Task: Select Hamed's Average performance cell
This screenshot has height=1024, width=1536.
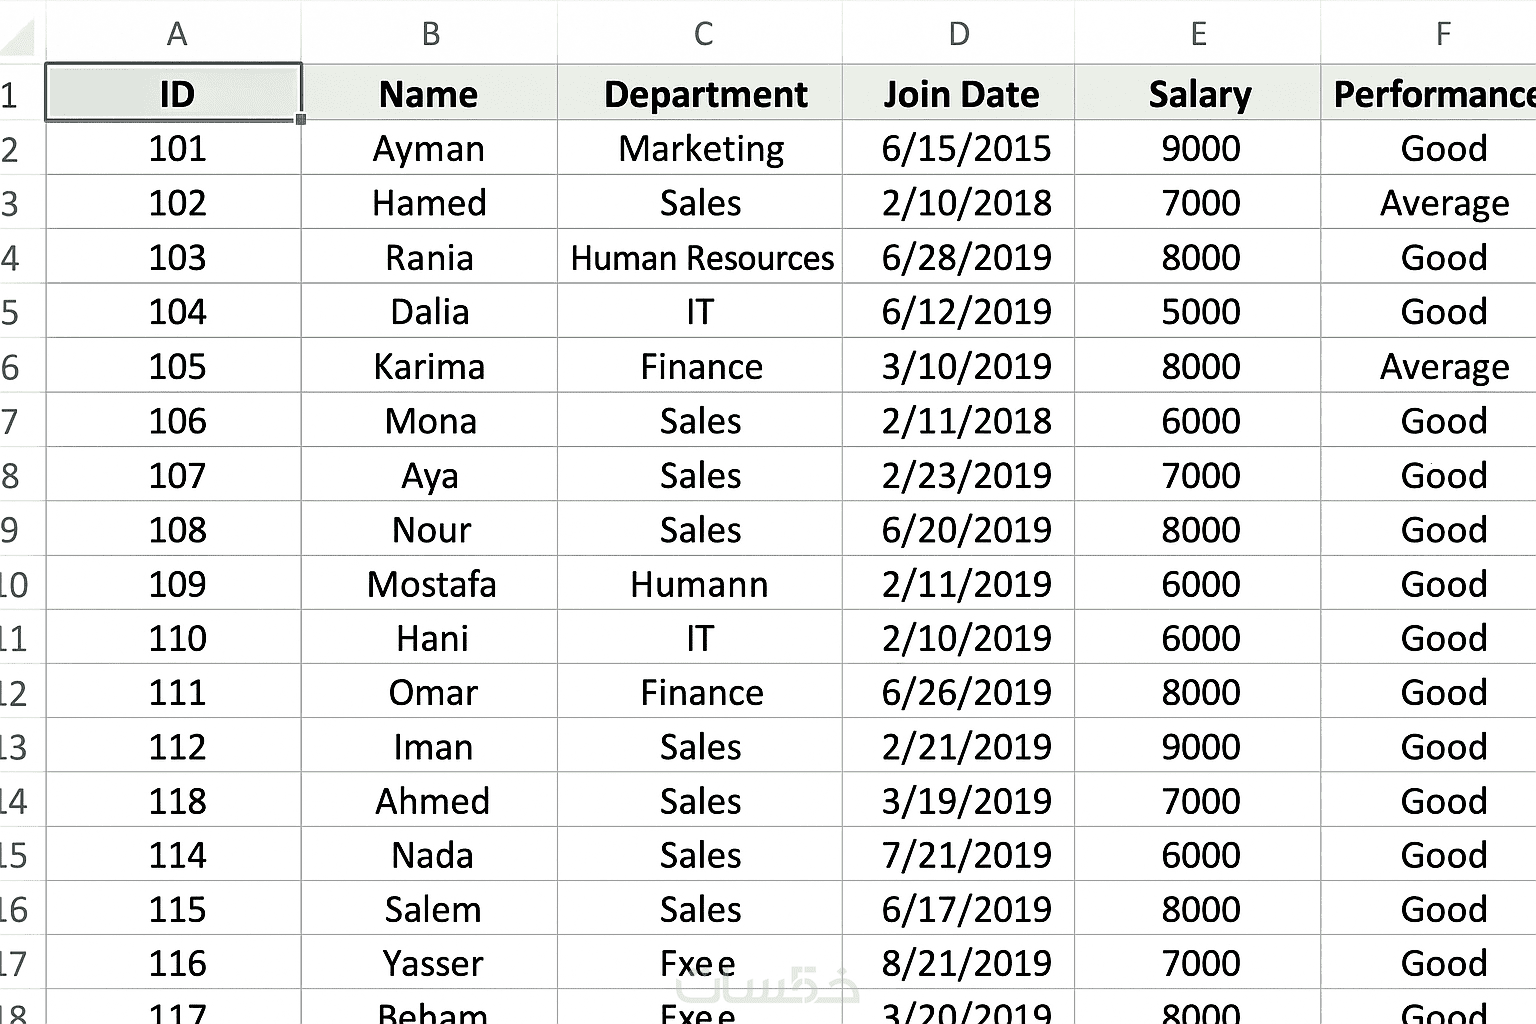Action: [x=1443, y=204]
